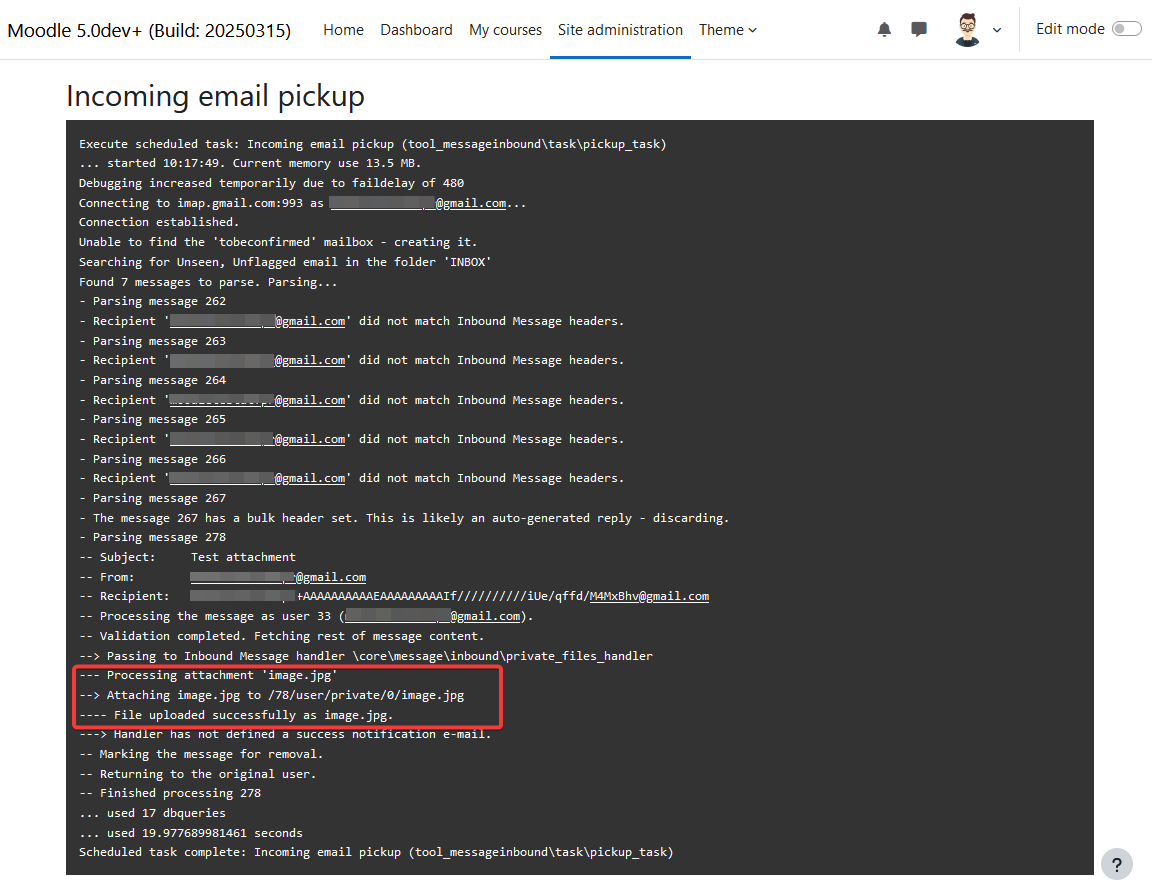Click the 'Attaching image.jpg to /78/user/private' line

271,694
